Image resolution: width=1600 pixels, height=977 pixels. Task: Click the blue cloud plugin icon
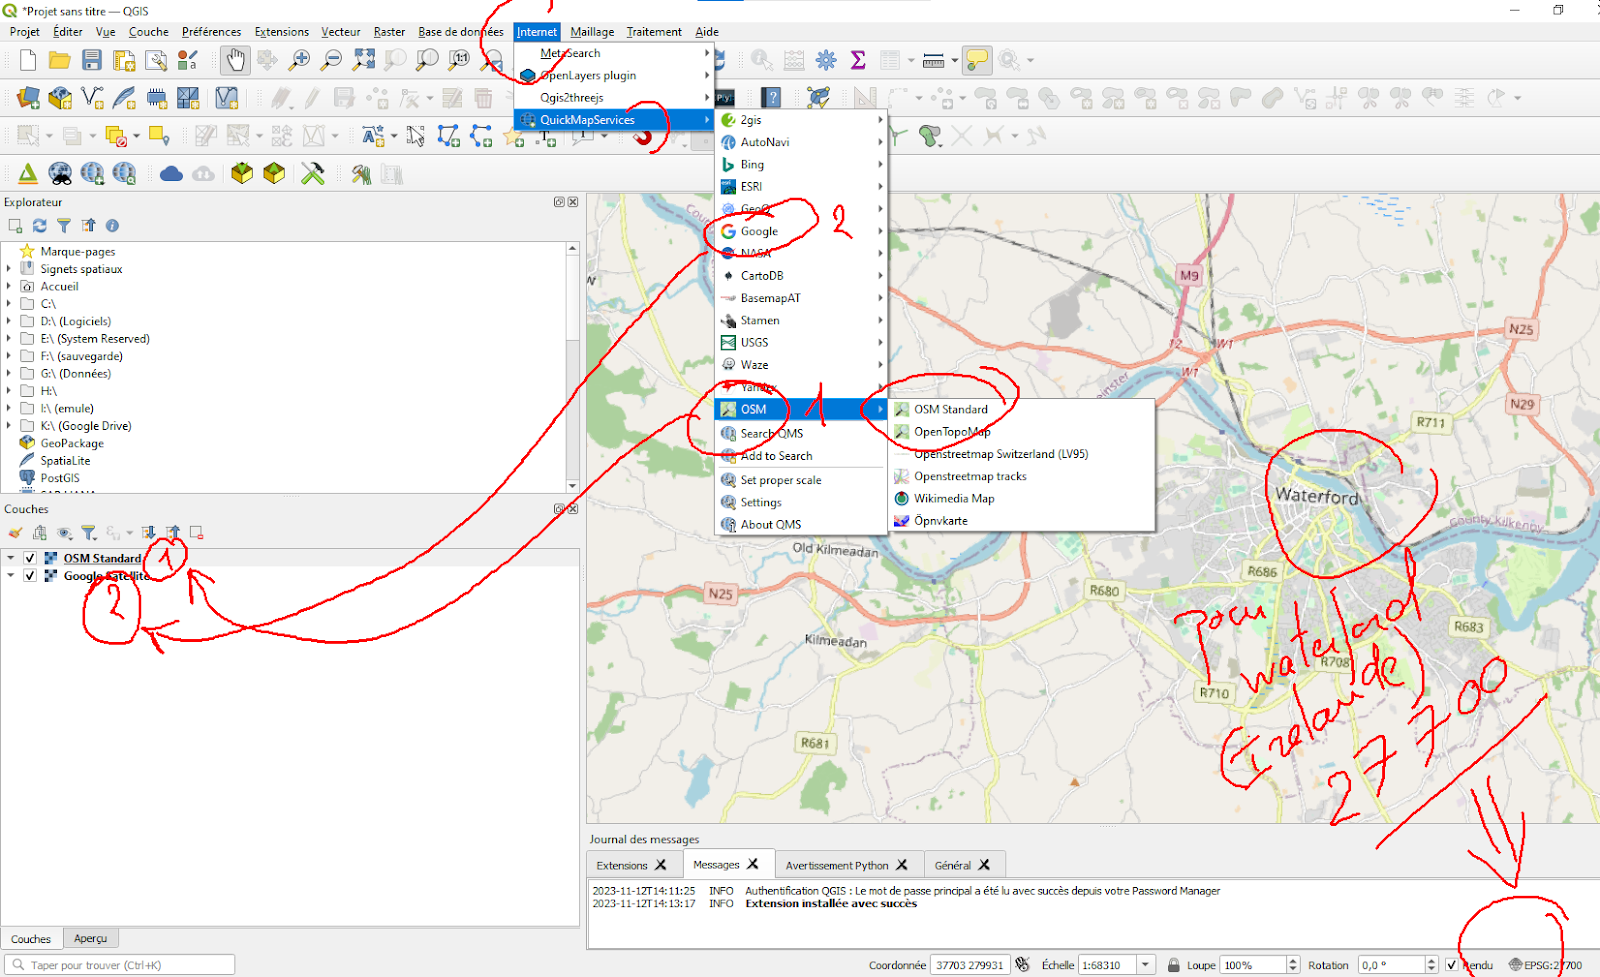coord(171,174)
